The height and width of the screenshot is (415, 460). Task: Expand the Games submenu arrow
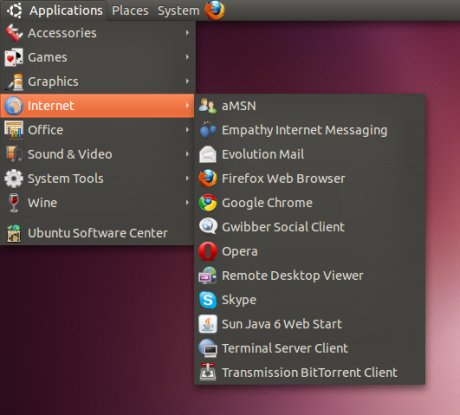(187, 57)
